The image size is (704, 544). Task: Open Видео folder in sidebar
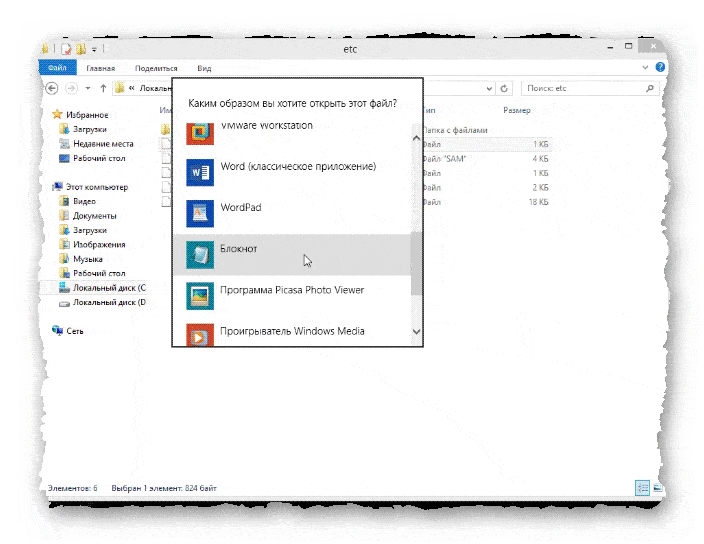coord(84,202)
